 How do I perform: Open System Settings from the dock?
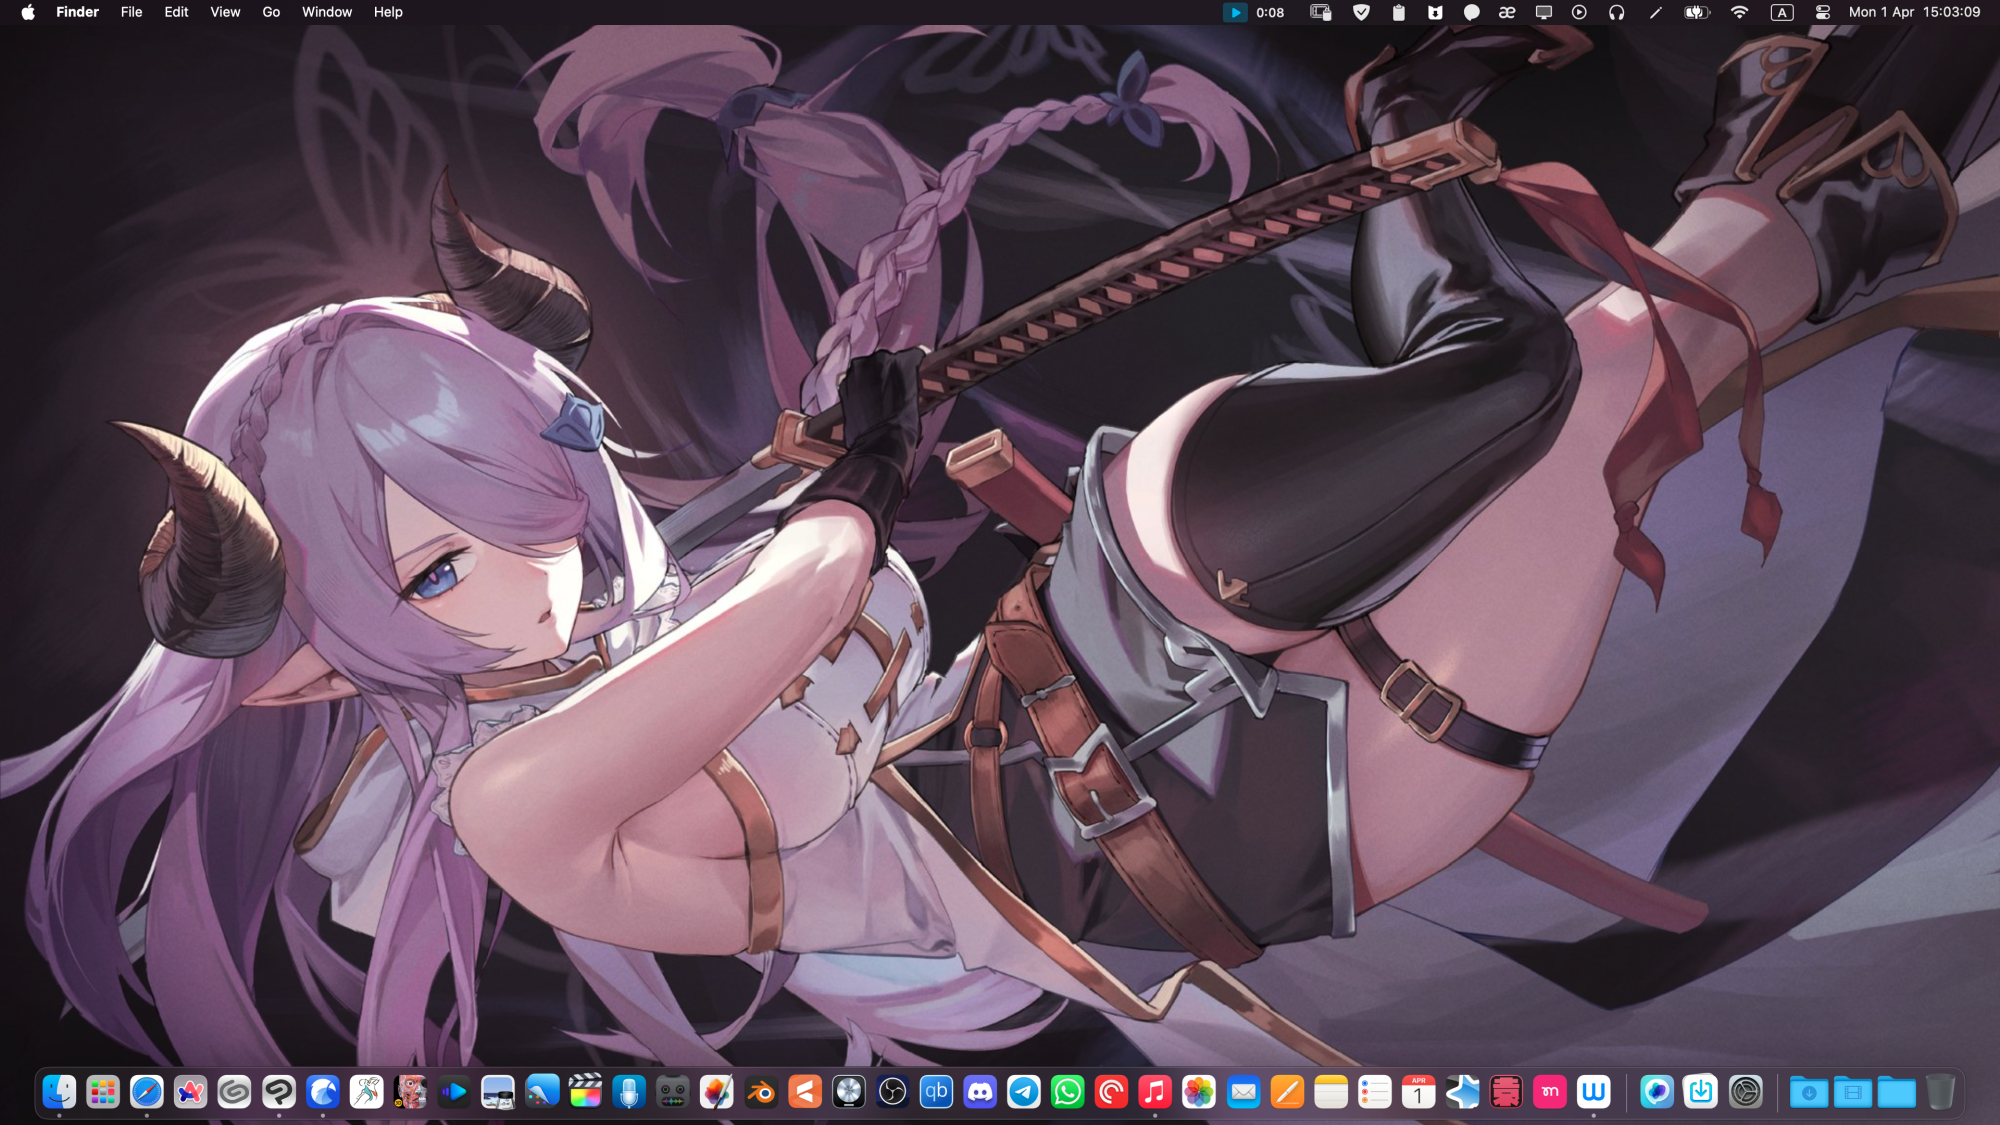pyautogui.click(x=1745, y=1092)
